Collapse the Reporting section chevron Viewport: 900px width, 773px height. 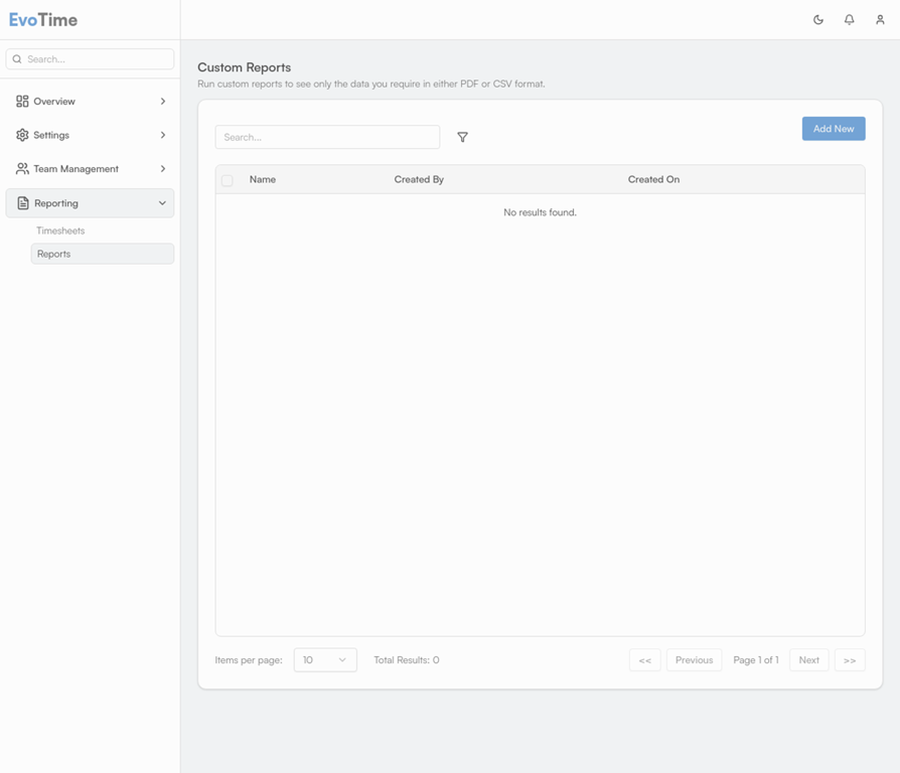[x=162, y=203]
